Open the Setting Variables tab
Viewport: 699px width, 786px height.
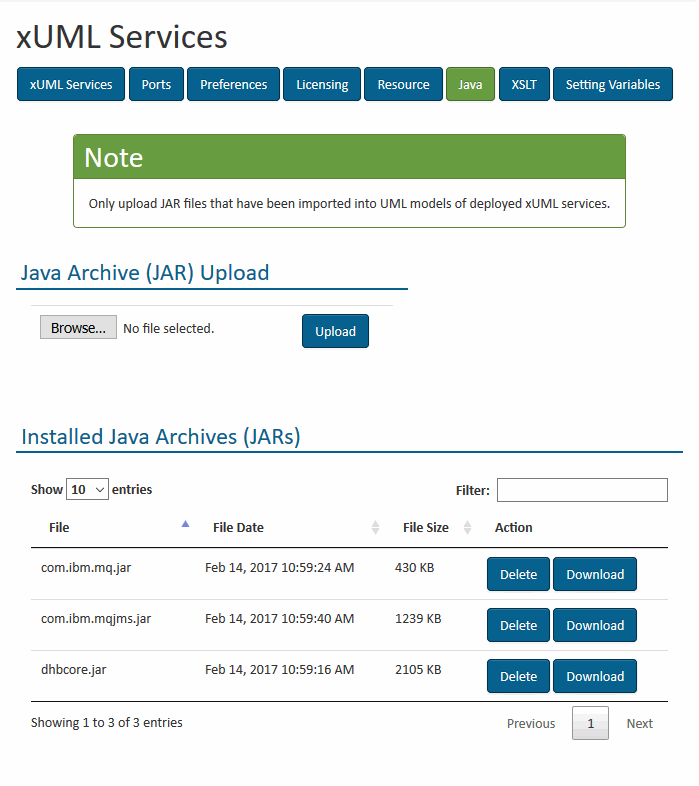pos(612,85)
